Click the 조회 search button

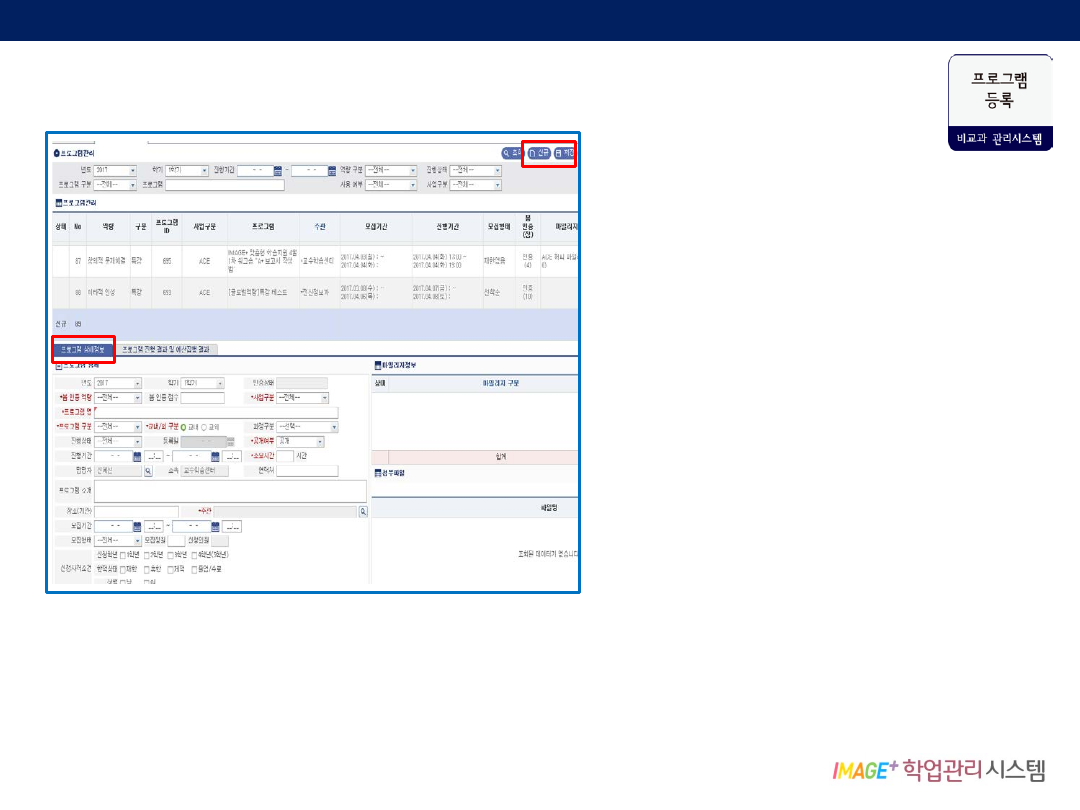tap(512, 153)
